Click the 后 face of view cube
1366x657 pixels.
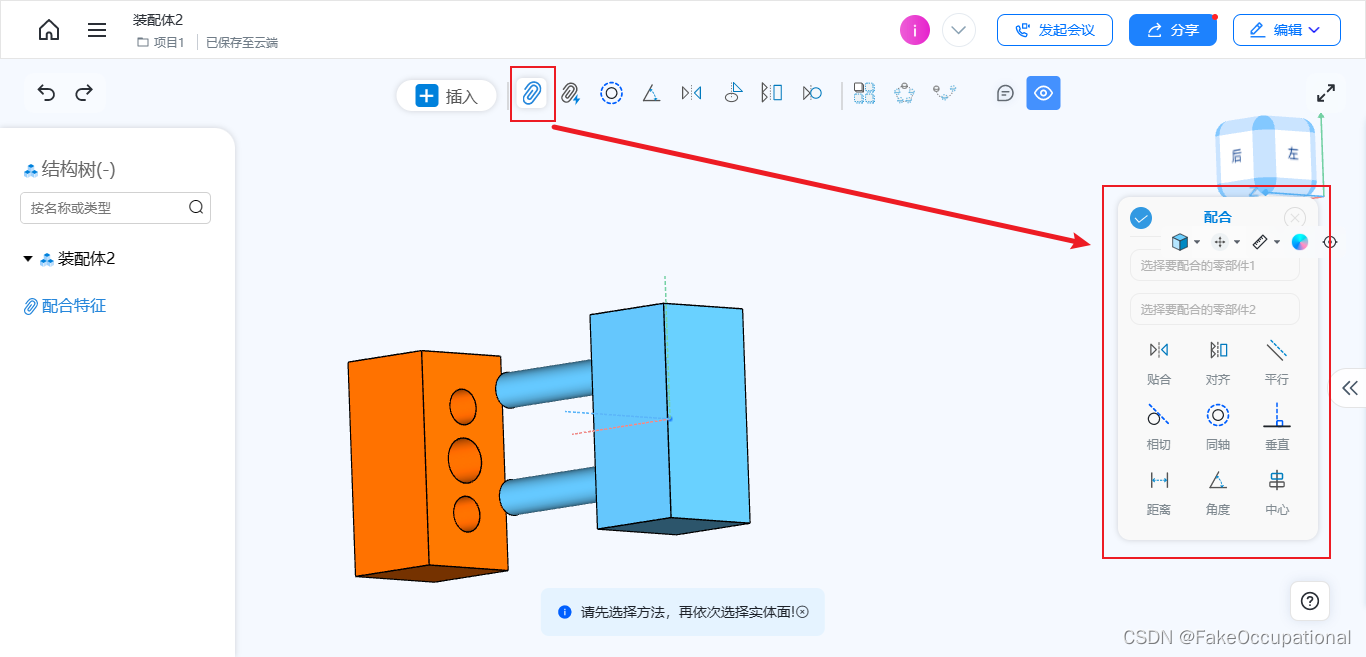[x=1236, y=155]
